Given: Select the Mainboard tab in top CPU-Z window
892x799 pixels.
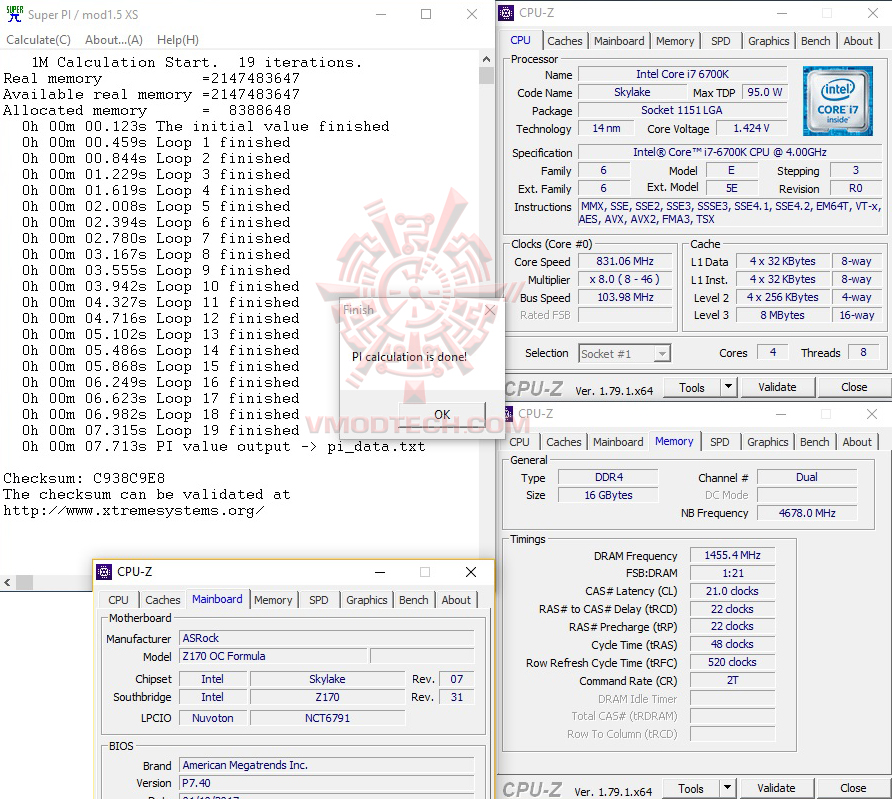Looking at the screenshot, I should tap(619, 41).
